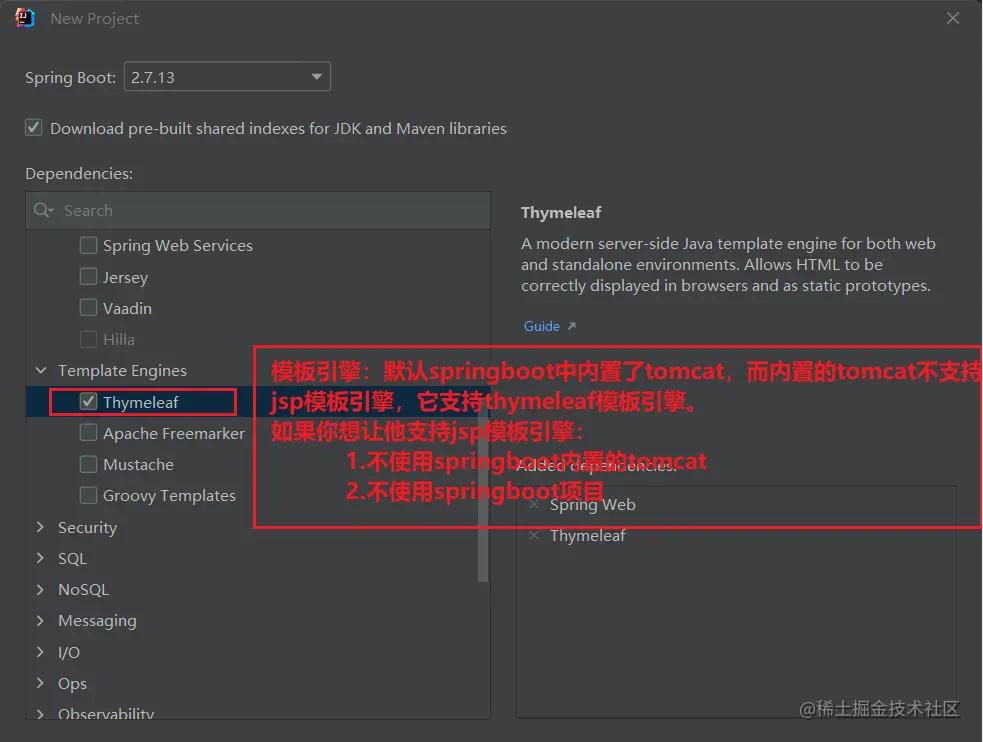This screenshot has height=742, width=983.
Task: Toggle Download pre-built shared indexes checkbox
Action: pos(34,128)
